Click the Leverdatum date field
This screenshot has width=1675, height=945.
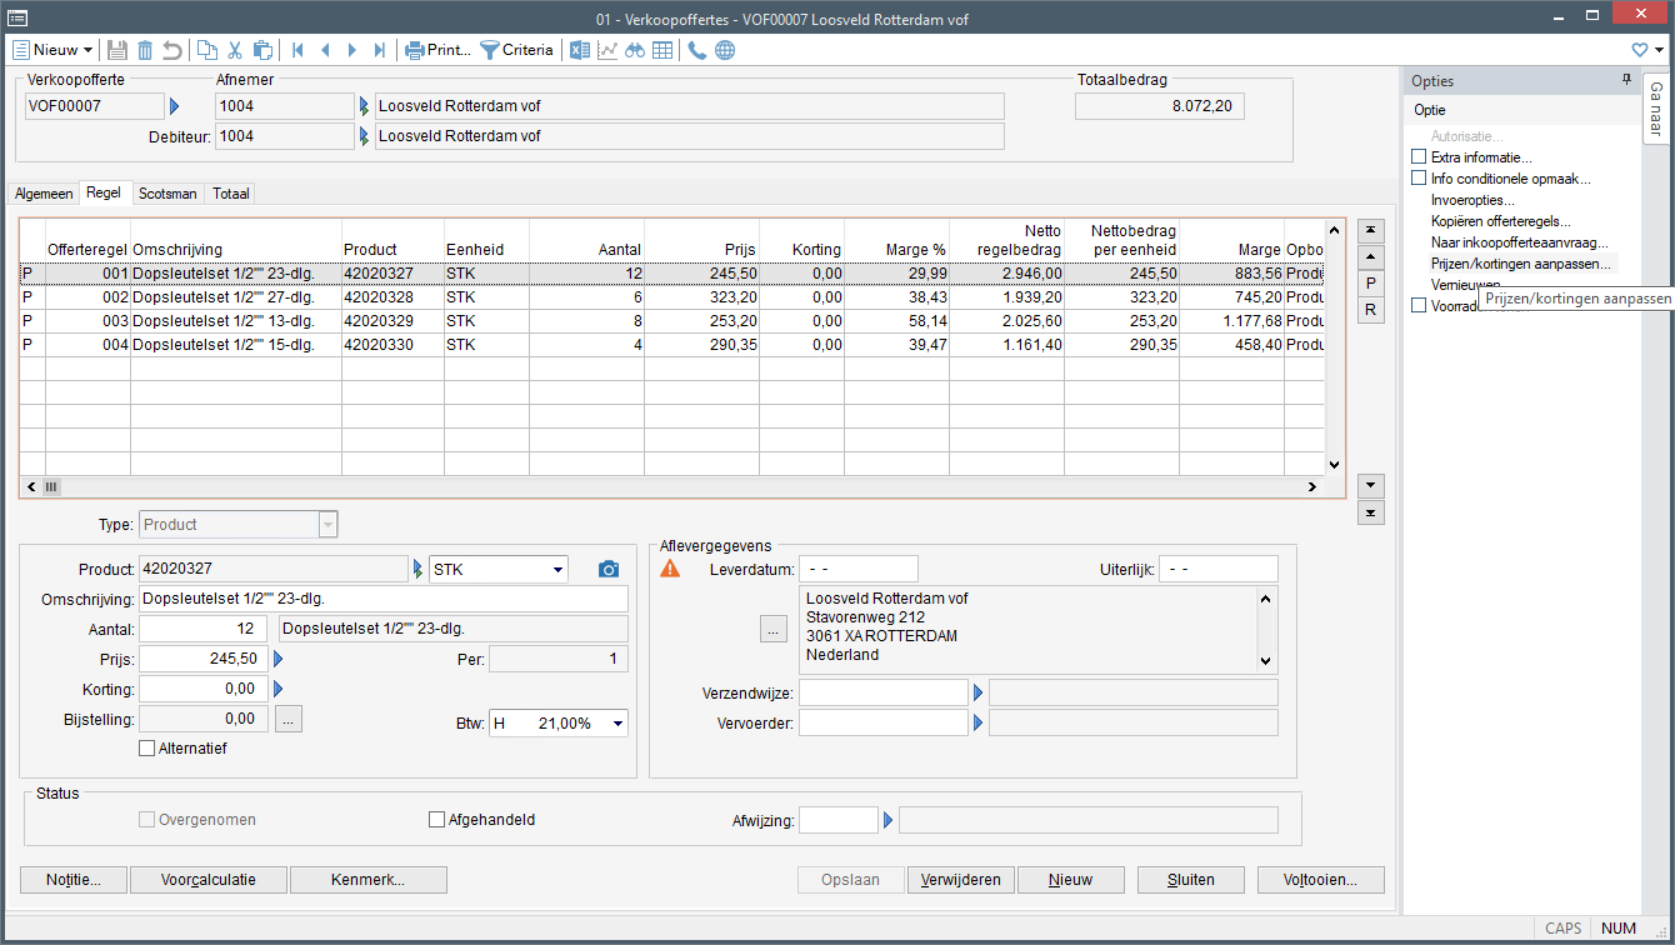pos(858,569)
